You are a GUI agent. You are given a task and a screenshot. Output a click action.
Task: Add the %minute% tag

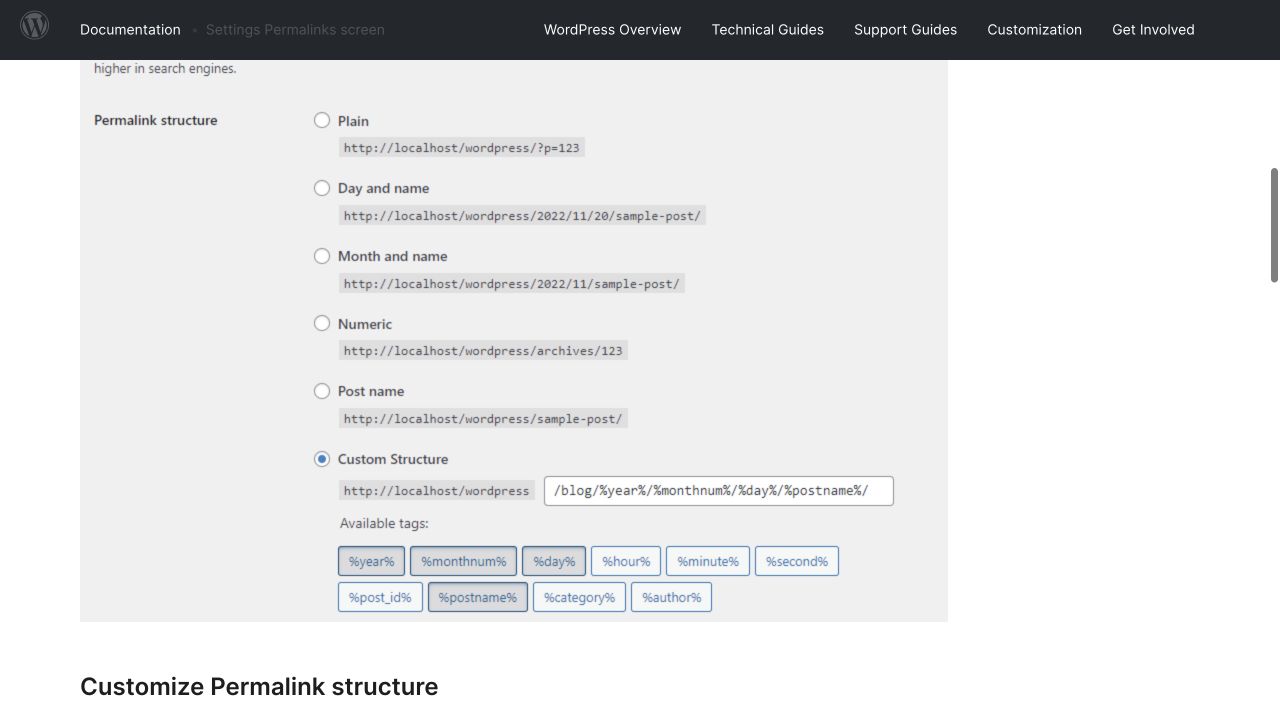click(x=708, y=561)
